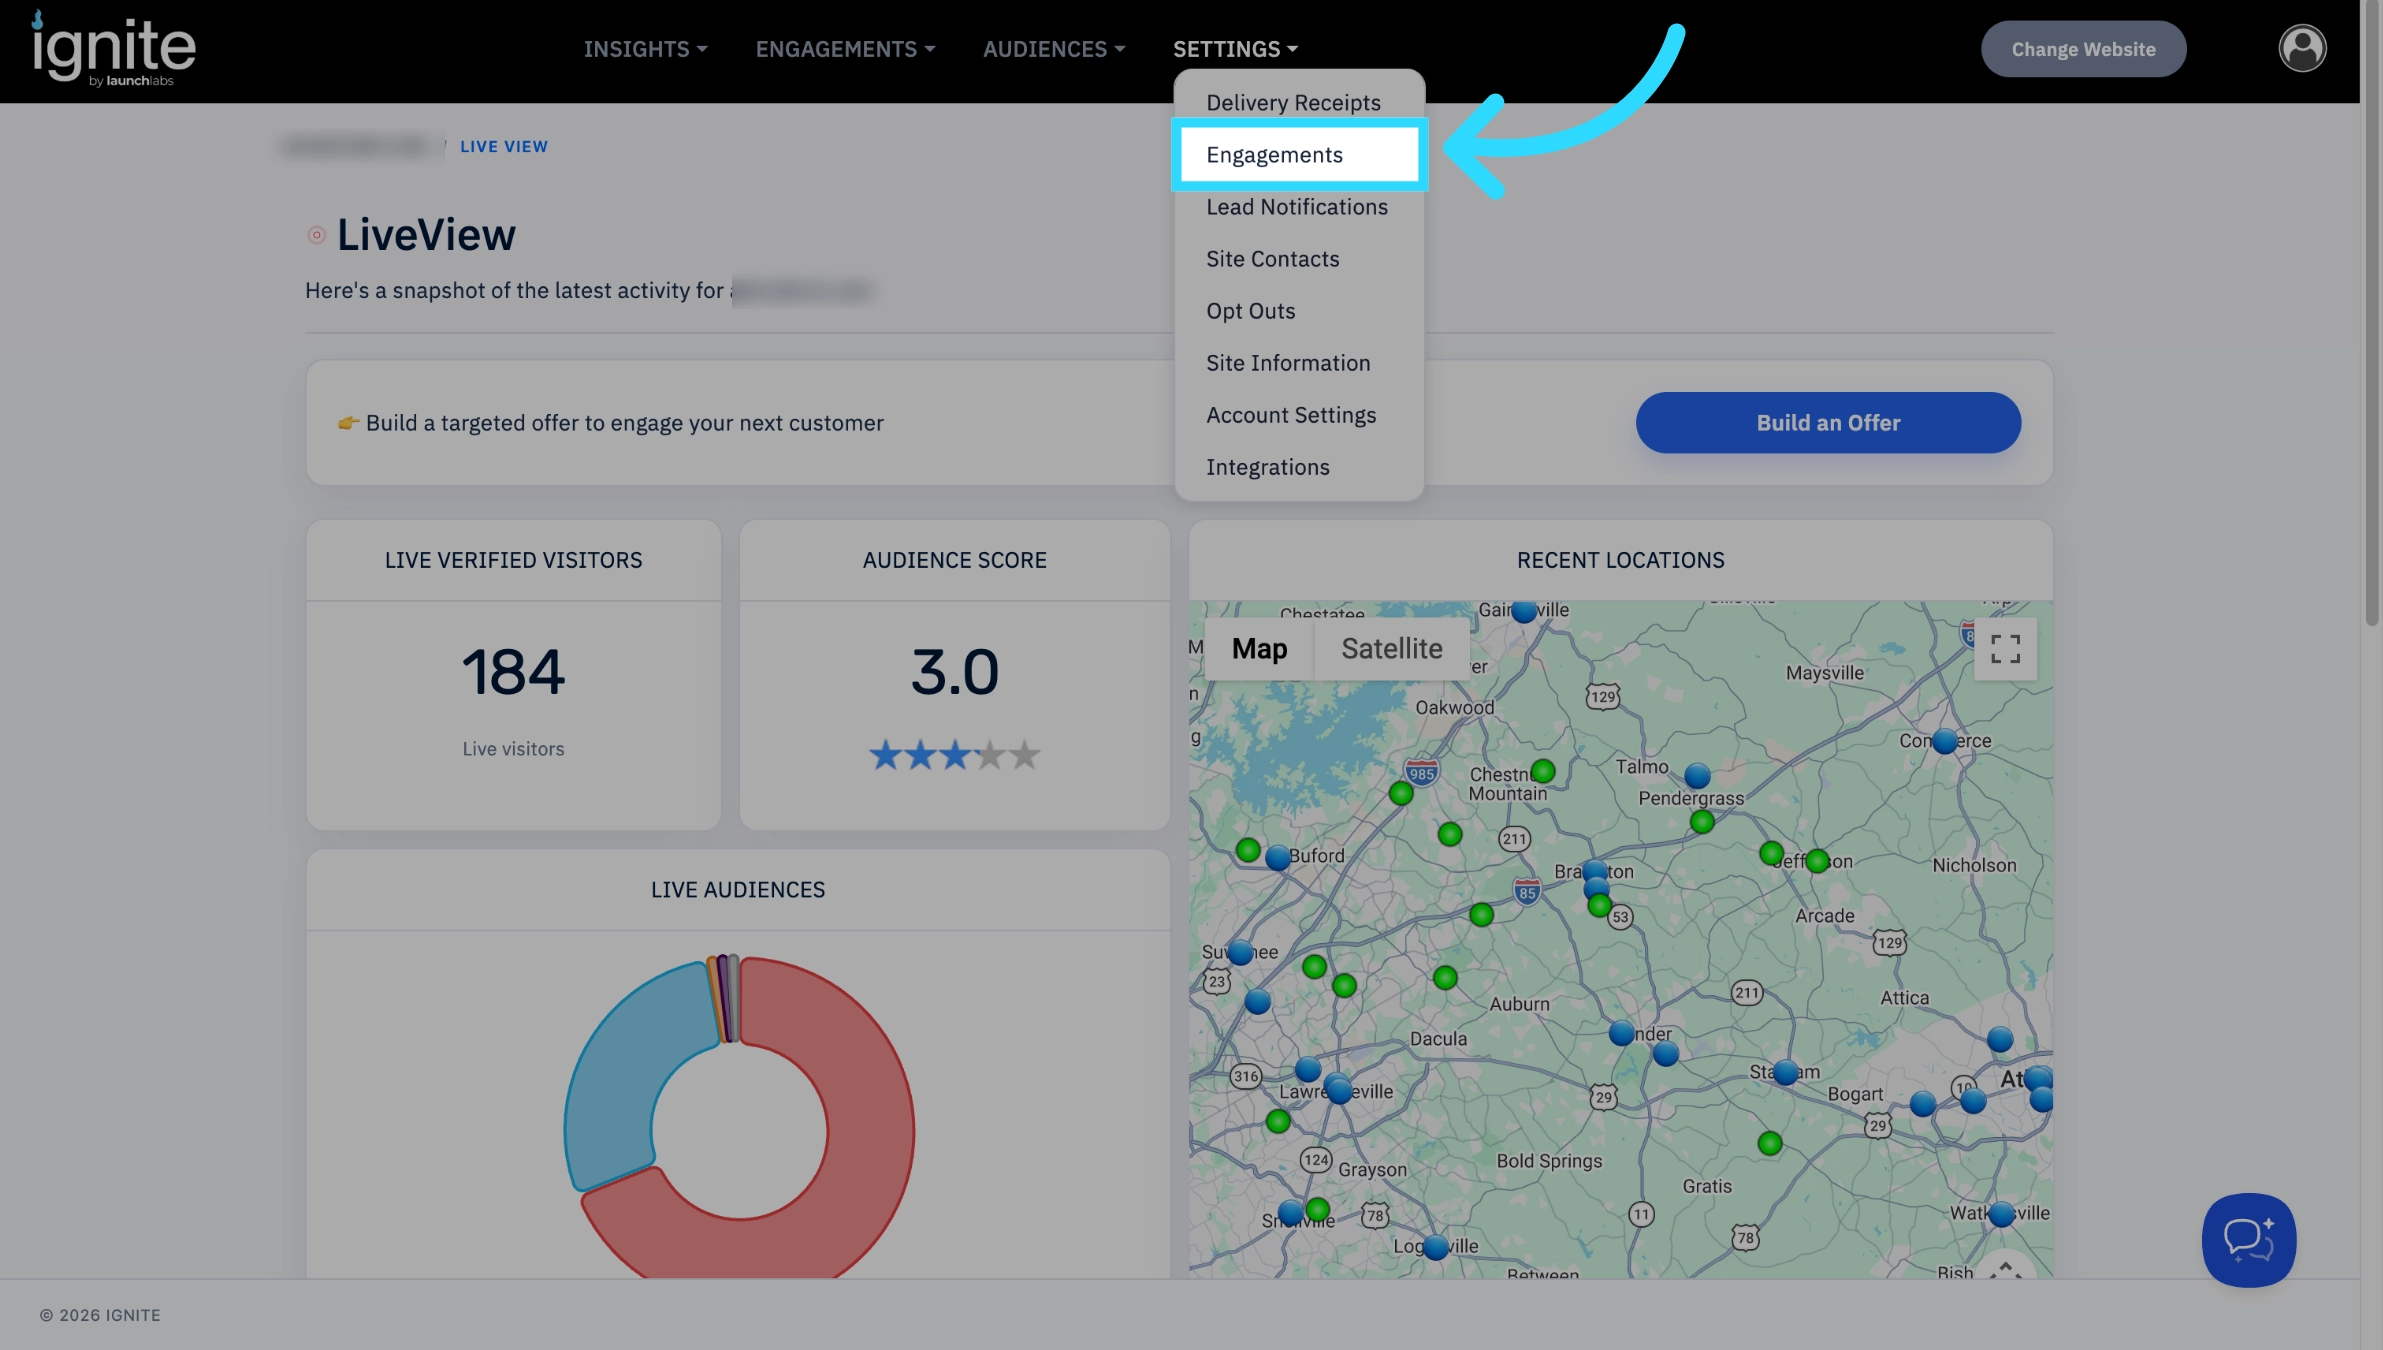Select Lead Notifications menu item

(1297, 207)
